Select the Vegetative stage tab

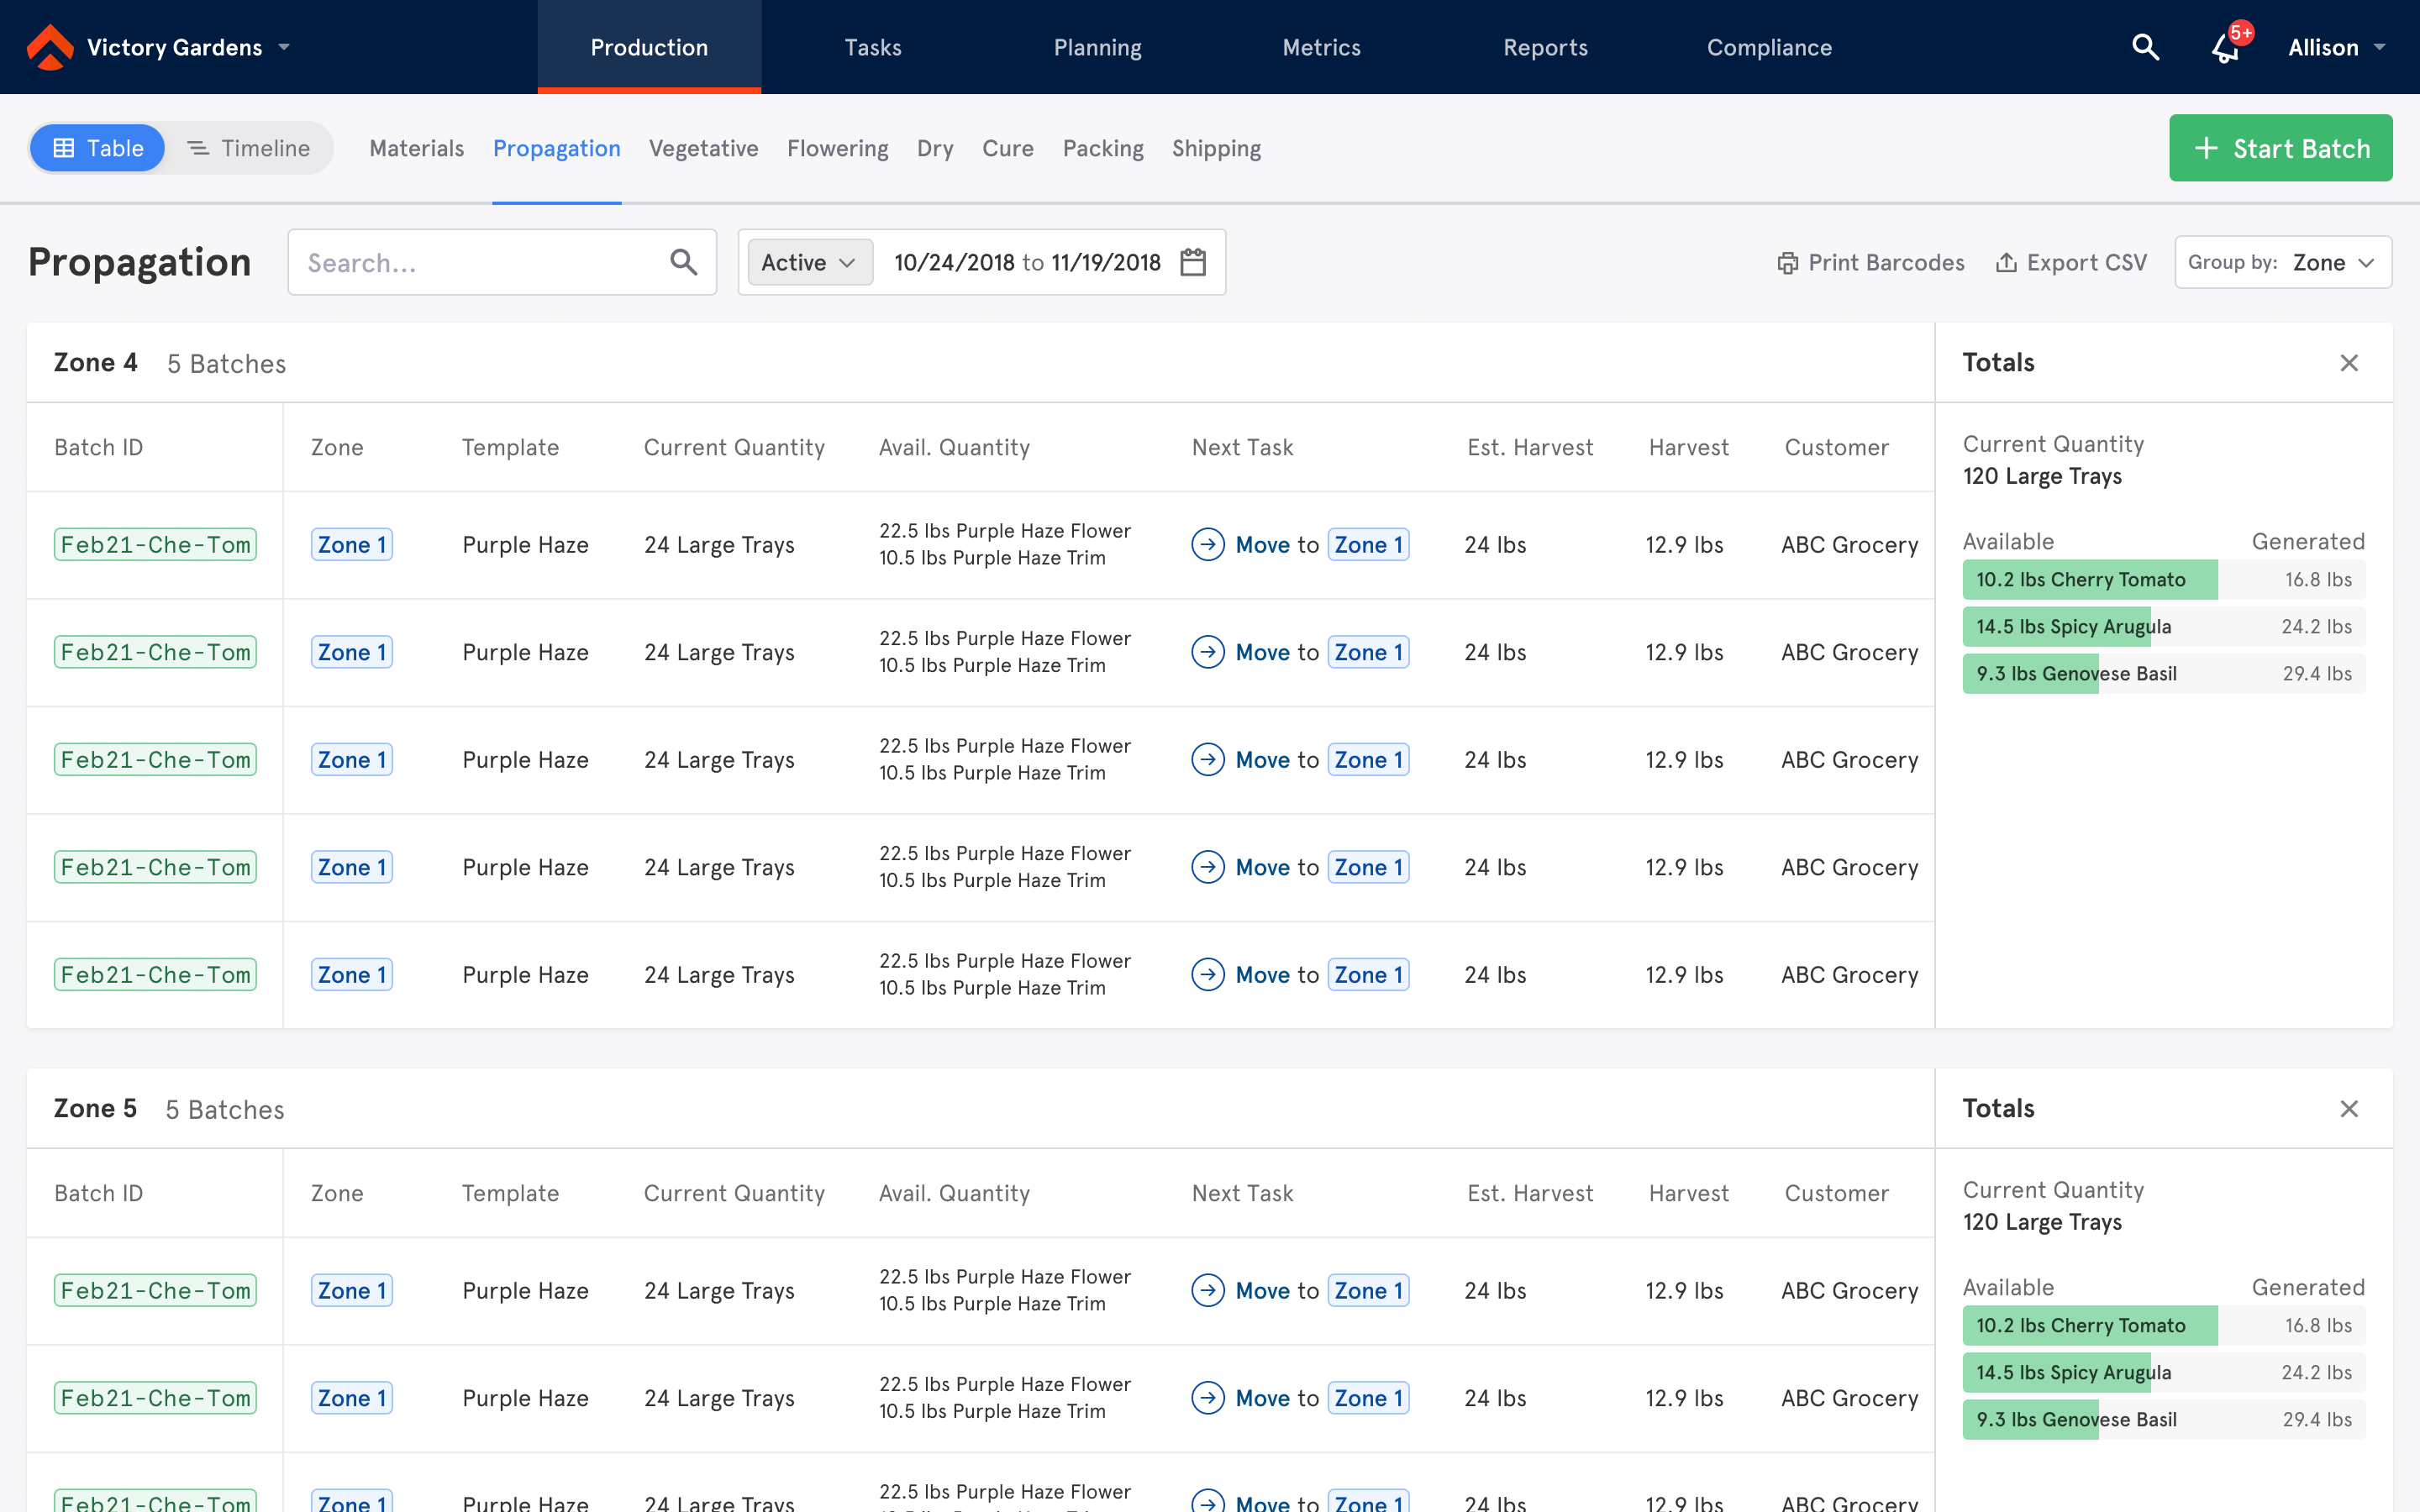(x=703, y=148)
